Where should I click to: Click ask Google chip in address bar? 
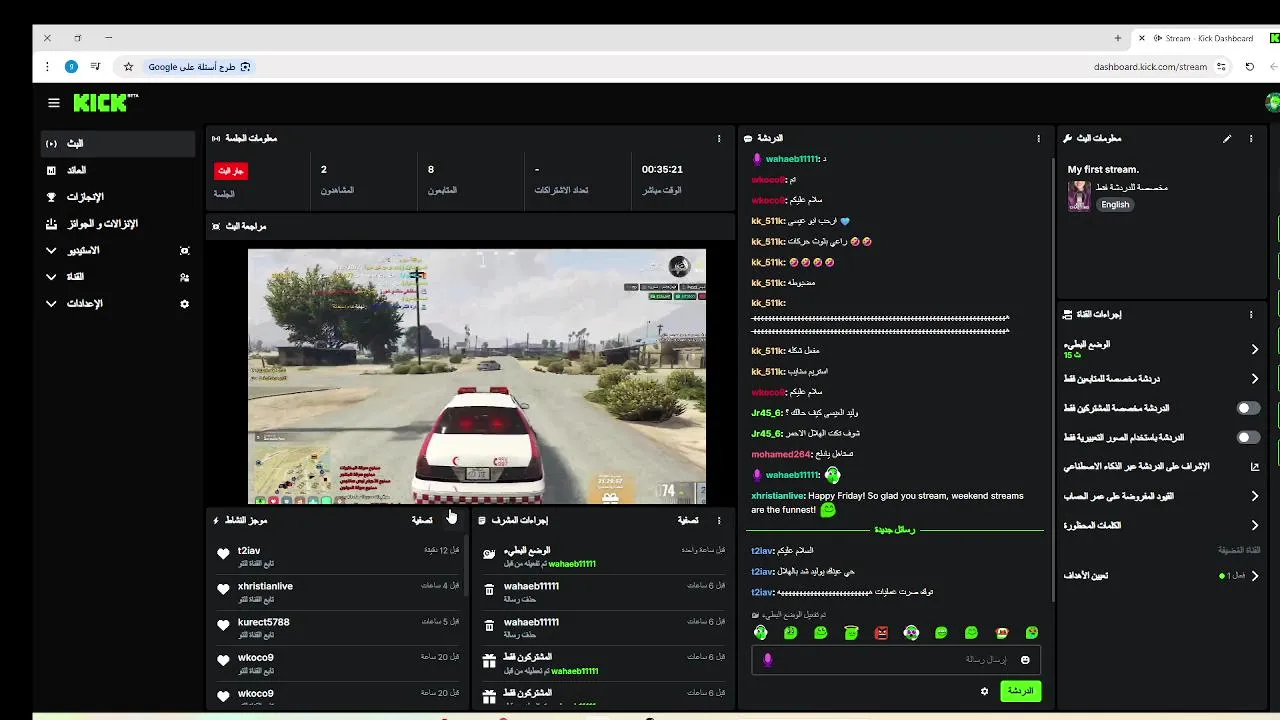click(x=199, y=67)
